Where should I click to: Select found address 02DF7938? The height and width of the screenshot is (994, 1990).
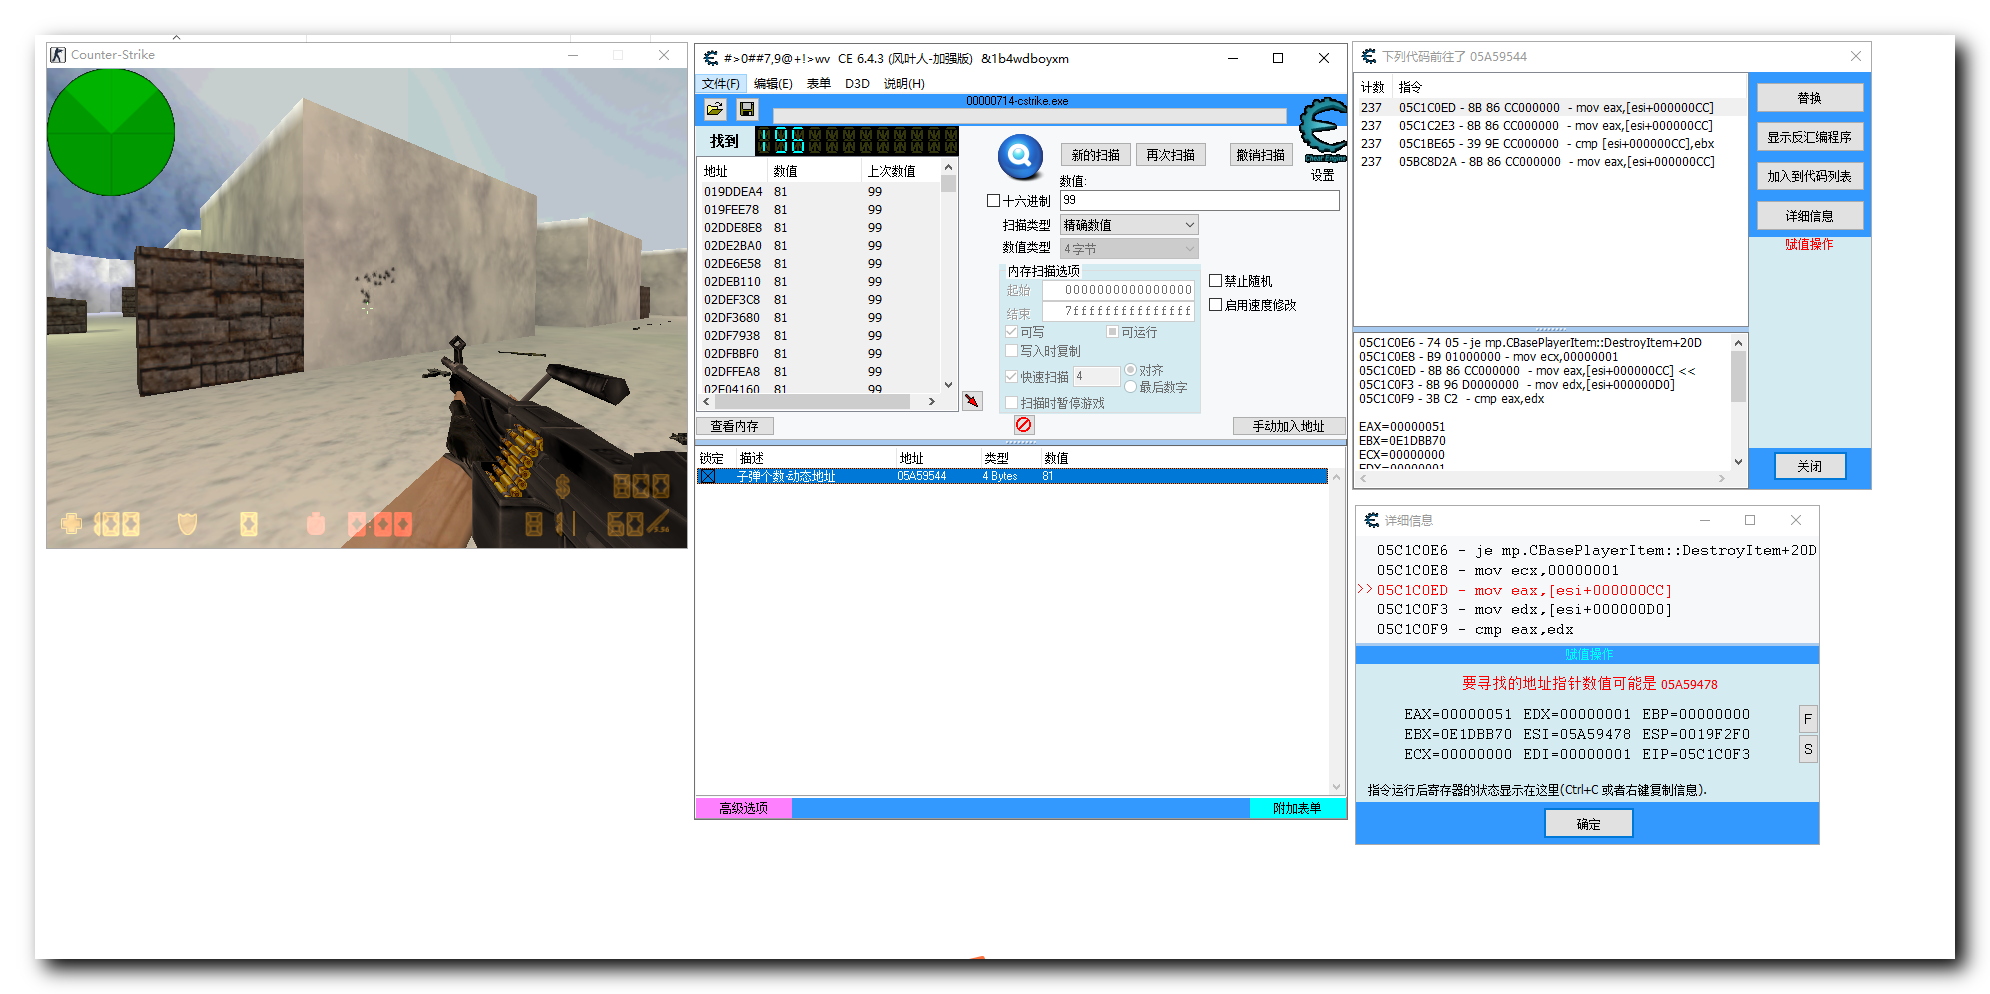[733, 336]
